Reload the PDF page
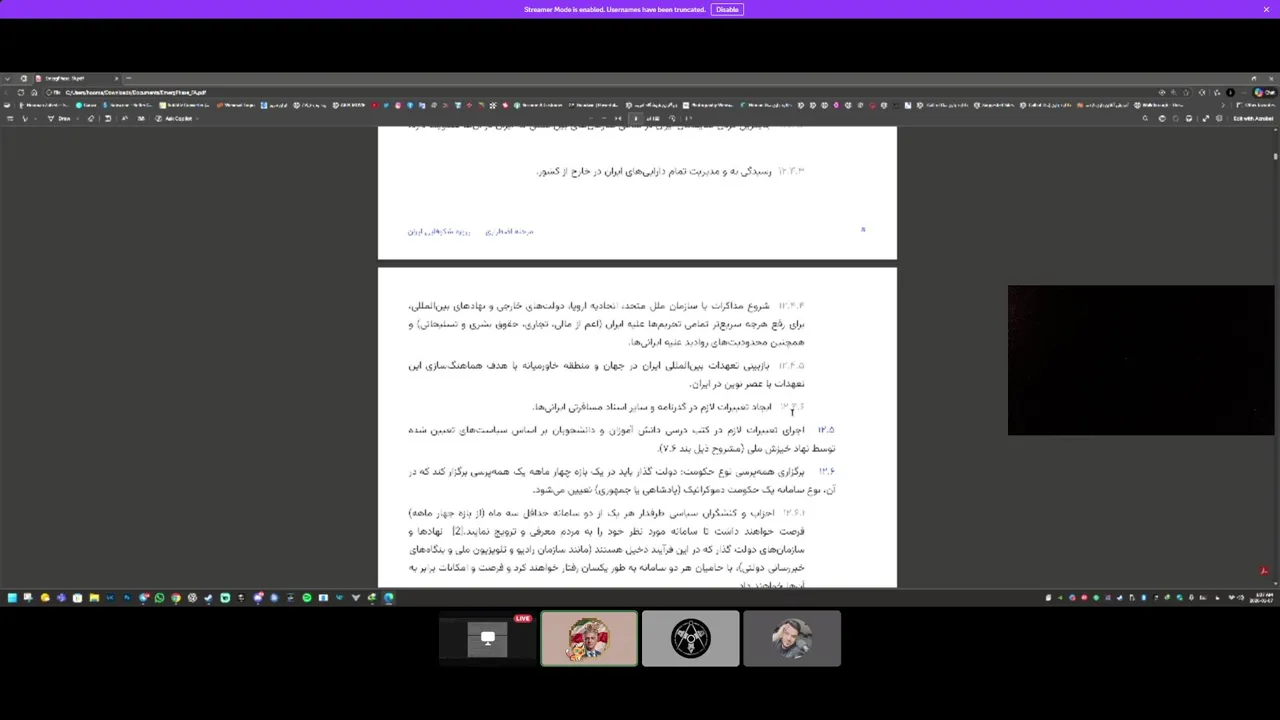Screen dimensions: 1280x720 (20, 92)
